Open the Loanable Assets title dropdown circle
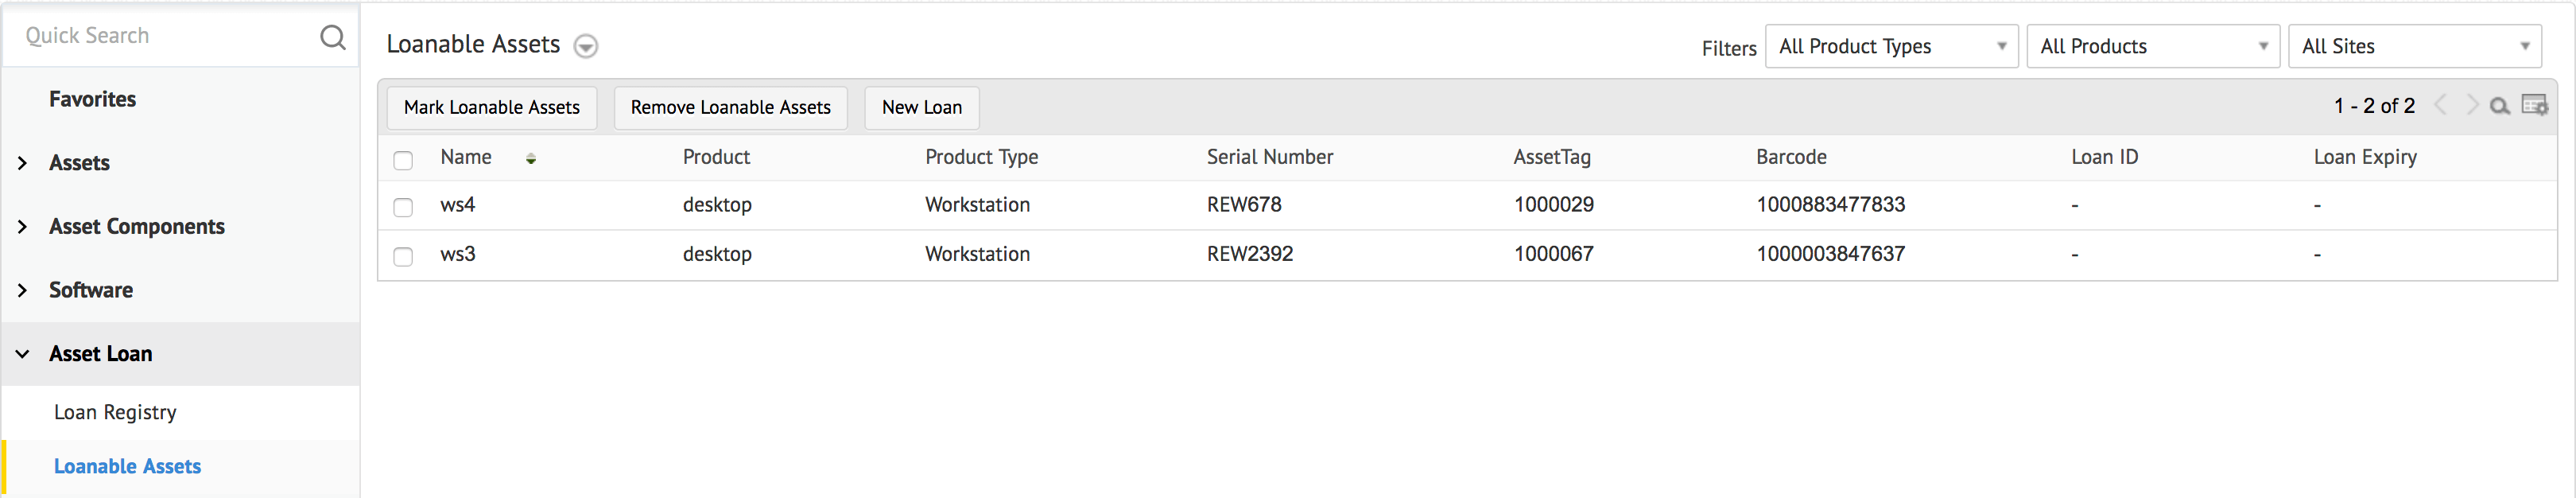 [586, 46]
